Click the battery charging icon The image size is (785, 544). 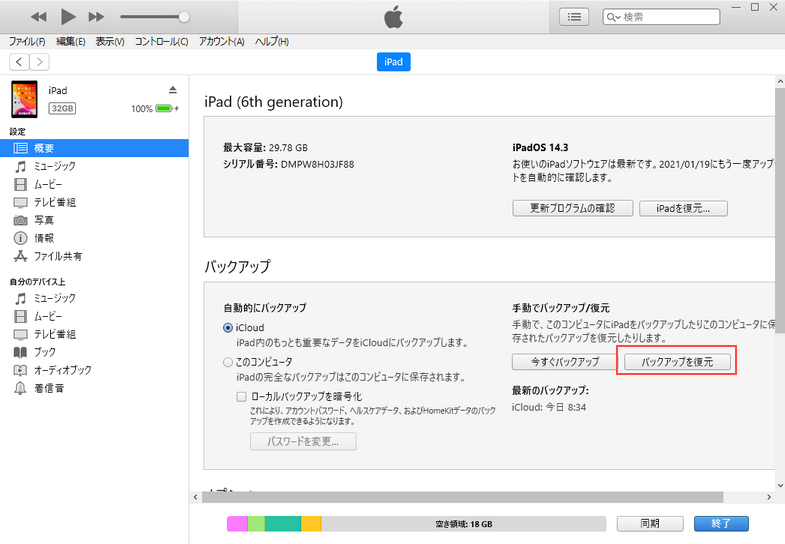167,108
